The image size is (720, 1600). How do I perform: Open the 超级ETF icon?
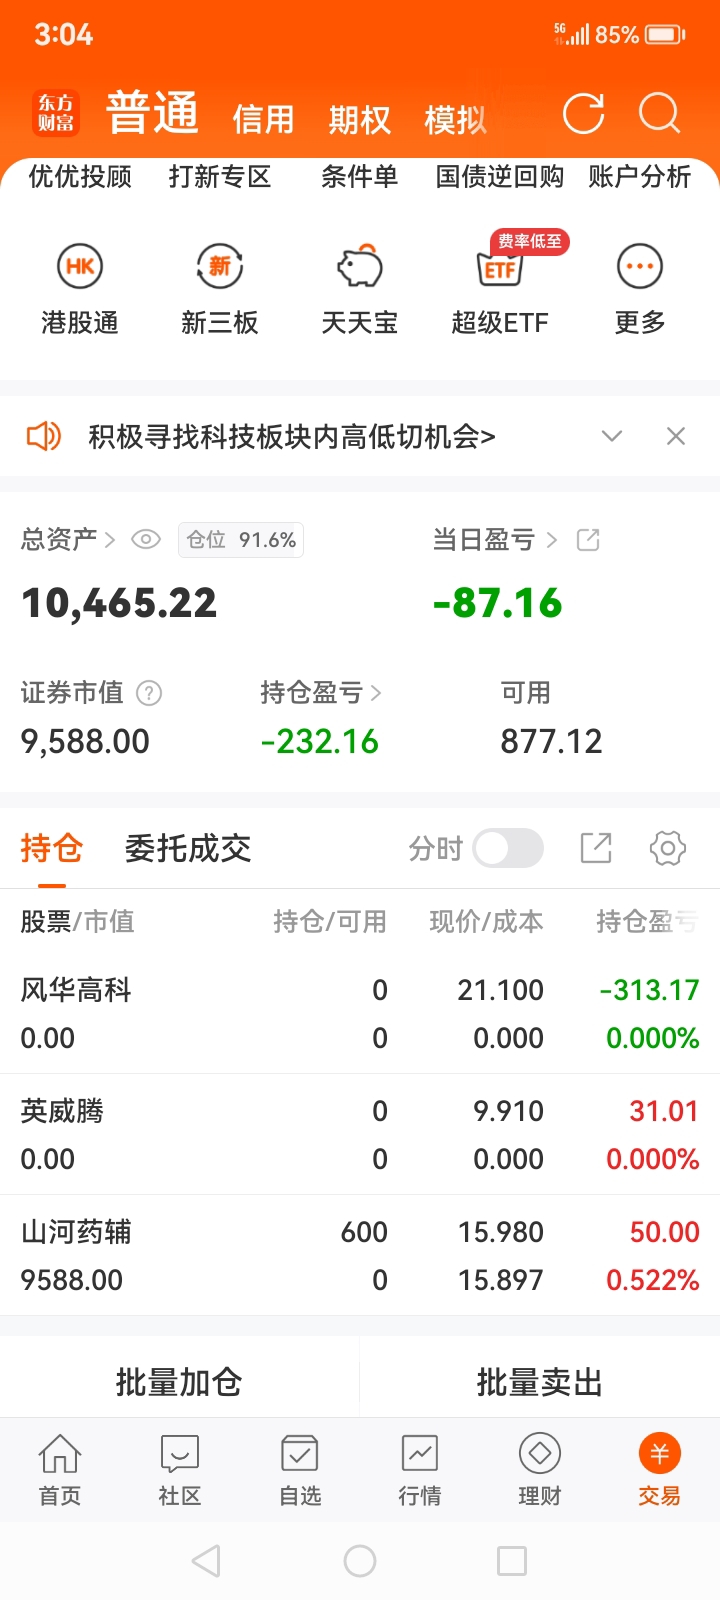(x=500, y=267)
